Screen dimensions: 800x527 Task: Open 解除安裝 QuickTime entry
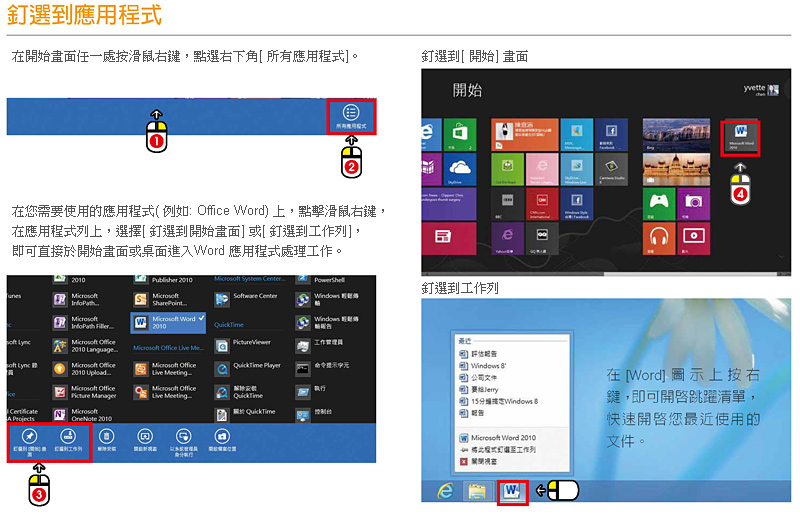pos(239,392)
